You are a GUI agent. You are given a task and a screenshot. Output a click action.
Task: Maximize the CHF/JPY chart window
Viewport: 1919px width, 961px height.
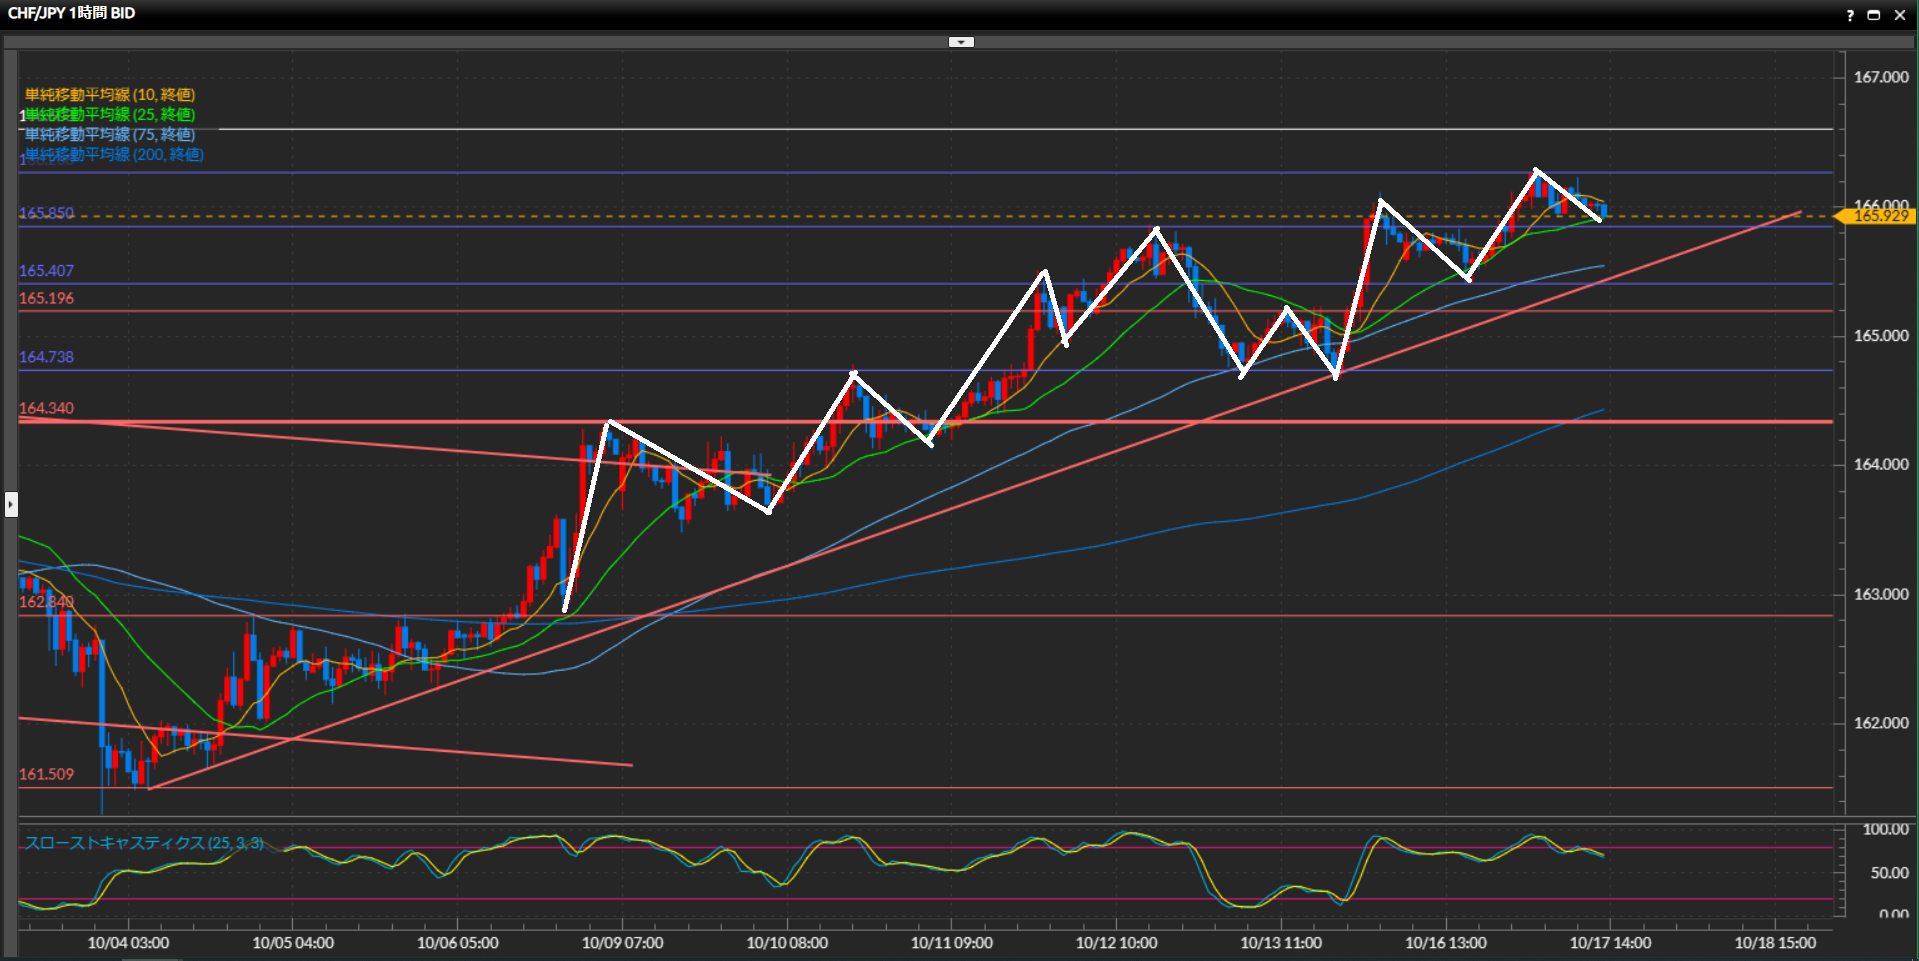(x=1874, y=15)
